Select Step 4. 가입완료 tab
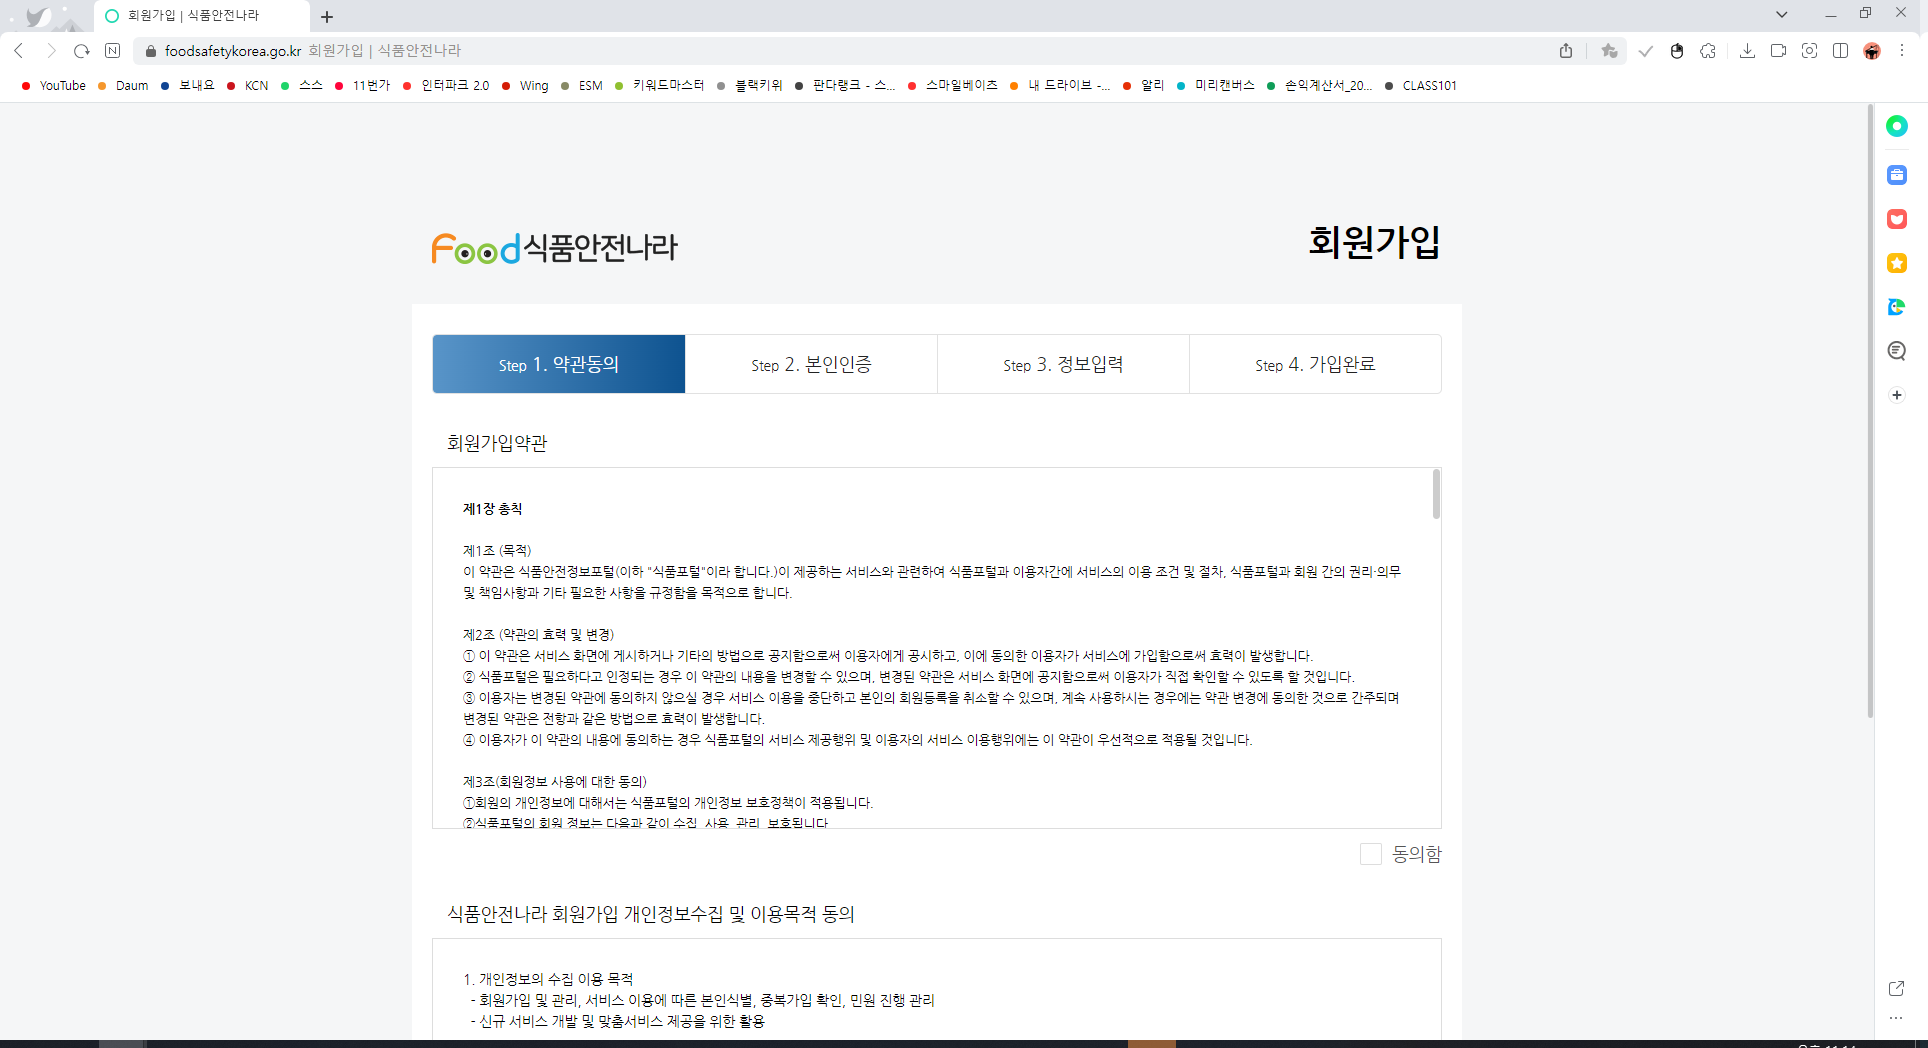Image resolution: width=1928 pixels, height=1048 pixels. (x=1315, y=364)
